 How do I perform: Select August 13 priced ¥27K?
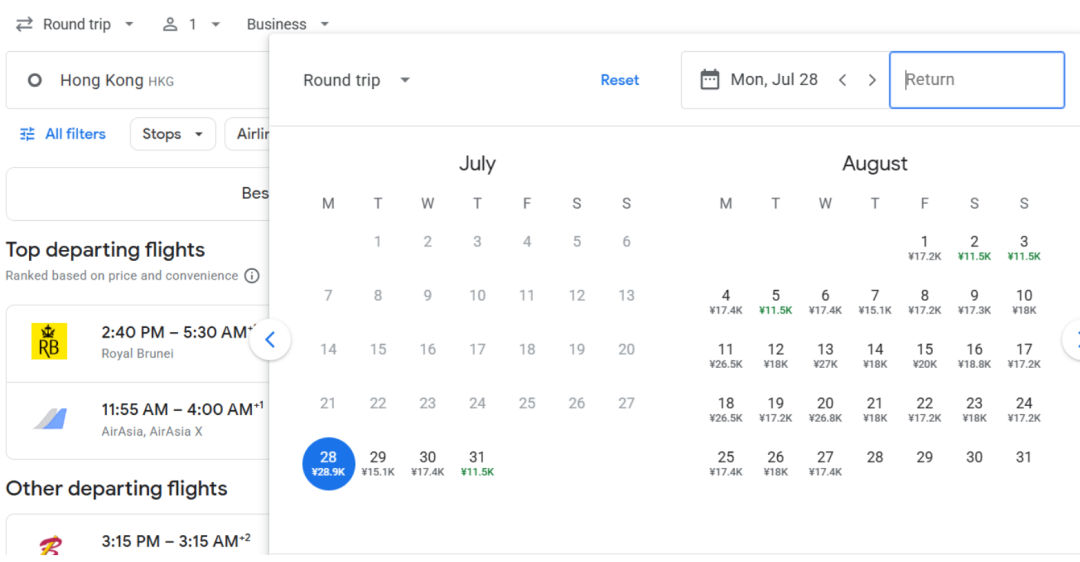point(825,355)
